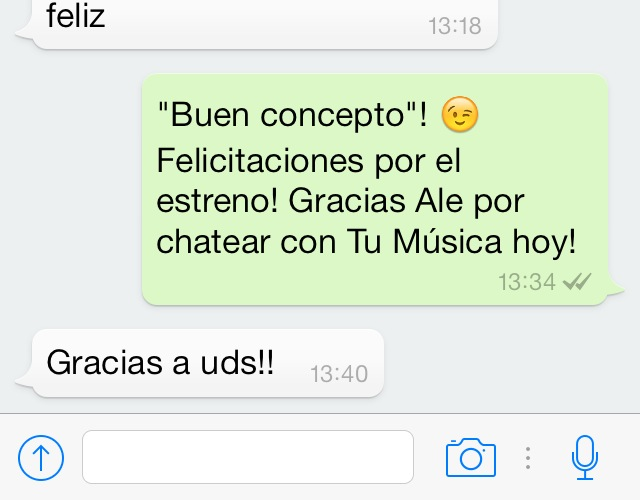The width and height of the screenshot is (640, 500).
Task: Click "Tu Música" in the sent message
Action: [x=424, y=242]
